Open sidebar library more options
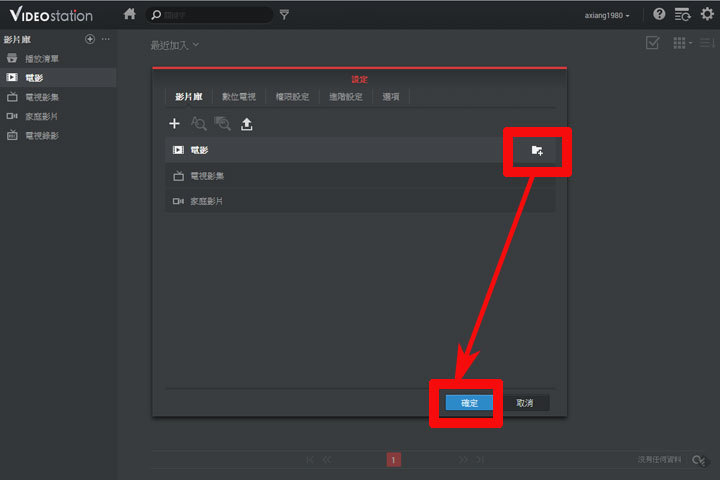The image size is (720, 480). point(106,39)
